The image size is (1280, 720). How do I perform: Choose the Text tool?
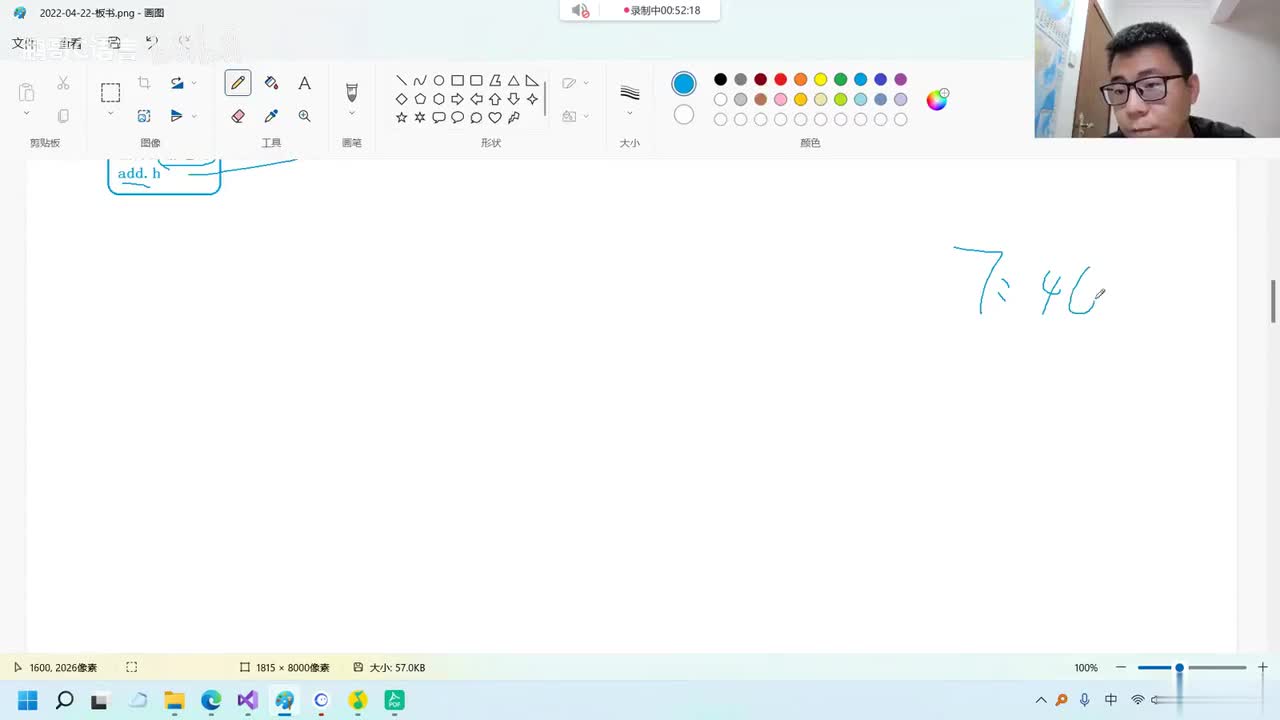(305, 83)
